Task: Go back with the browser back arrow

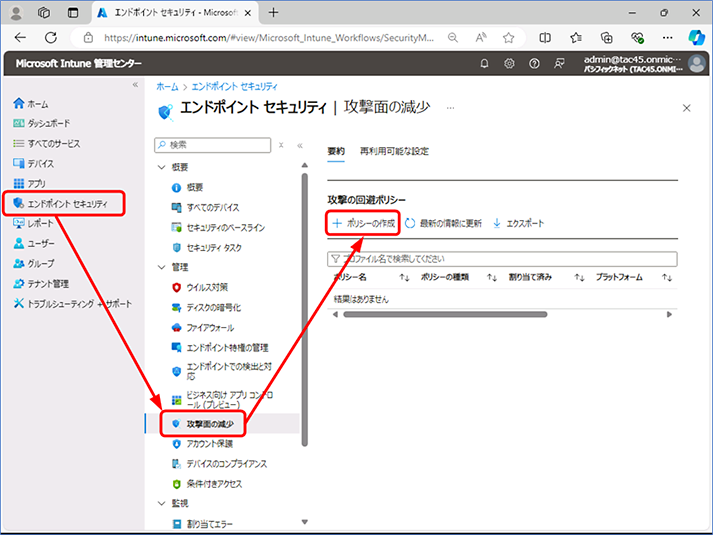Action: (20, 38)
